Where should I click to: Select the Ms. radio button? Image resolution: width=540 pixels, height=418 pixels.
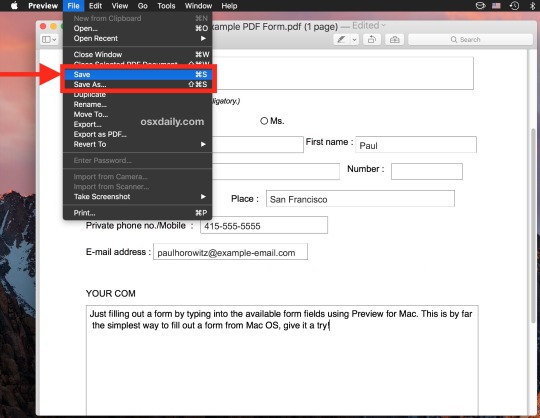click(264, 121)
